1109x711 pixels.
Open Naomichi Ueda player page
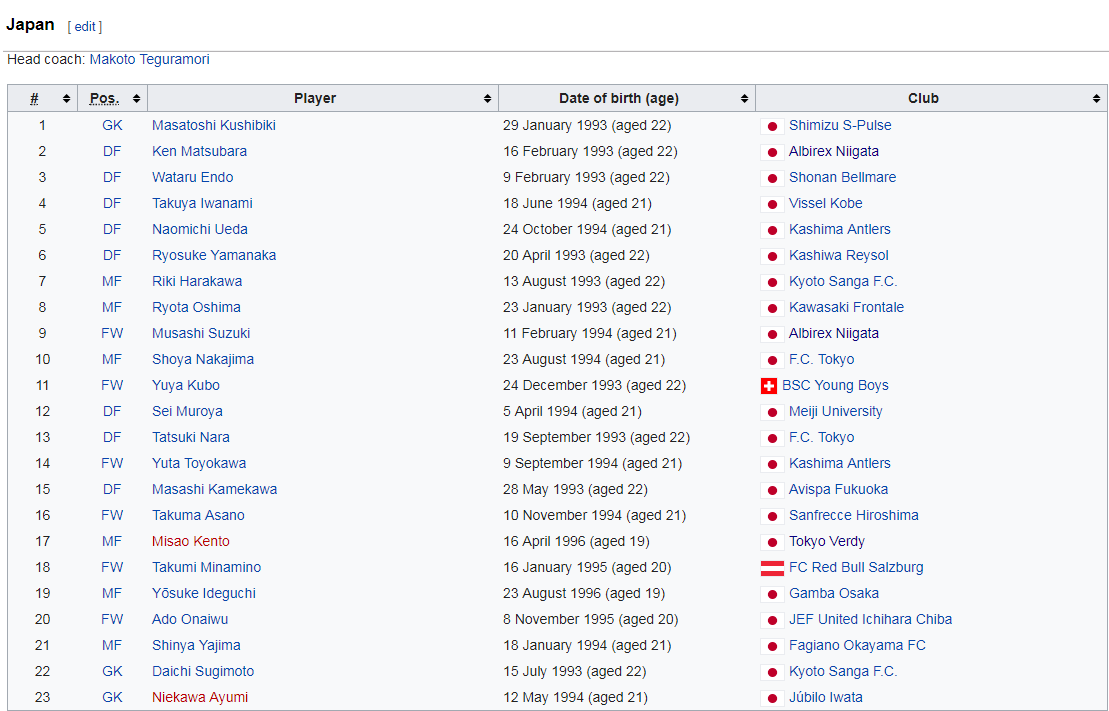tap(200, 229)
